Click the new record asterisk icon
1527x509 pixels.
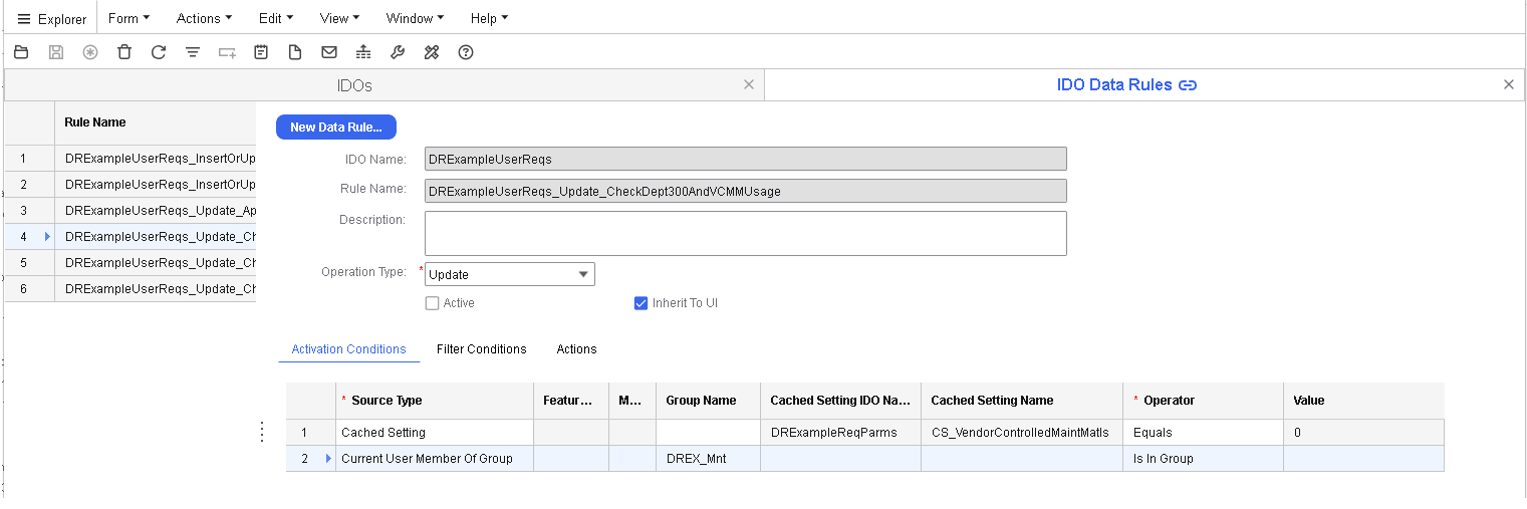tap(90, 52)
